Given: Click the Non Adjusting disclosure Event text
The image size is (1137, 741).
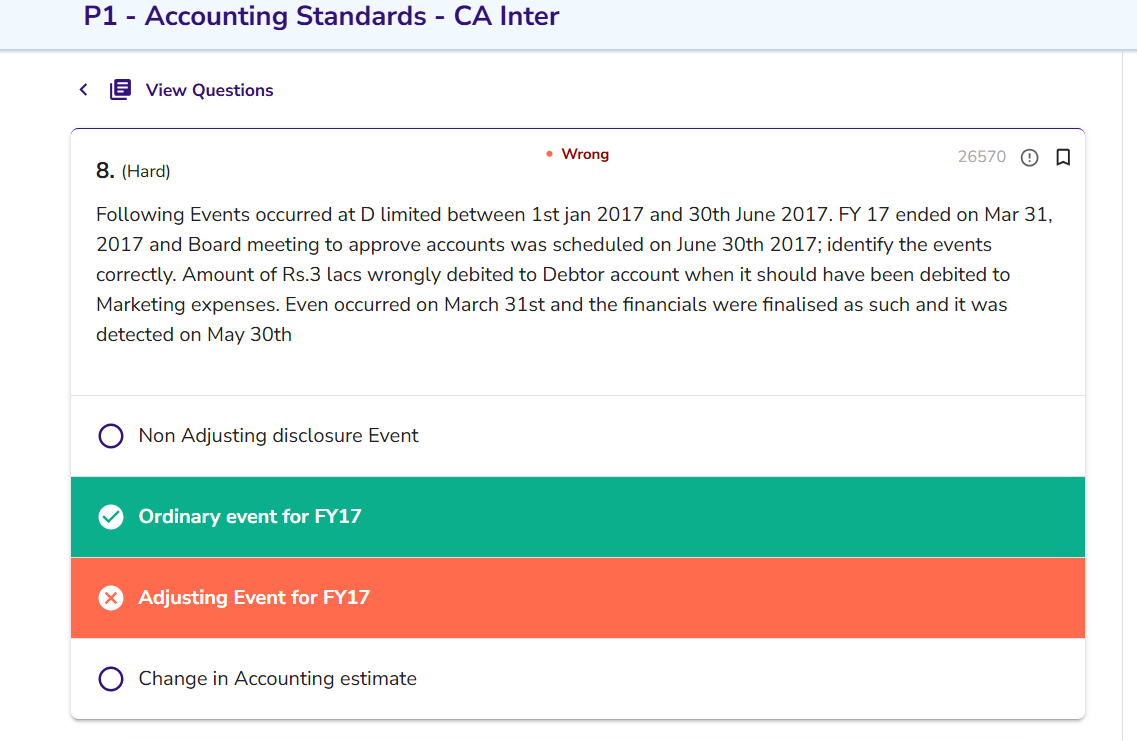Looking at the screenshot, I should coord(278,436).
